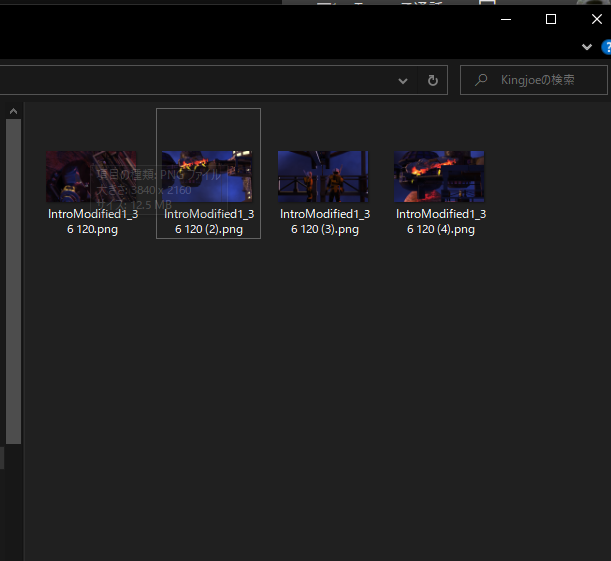Expand the ribbon with the chevron
The width and height of the screenshot is (611, 561).
click(x=587, y=47)
